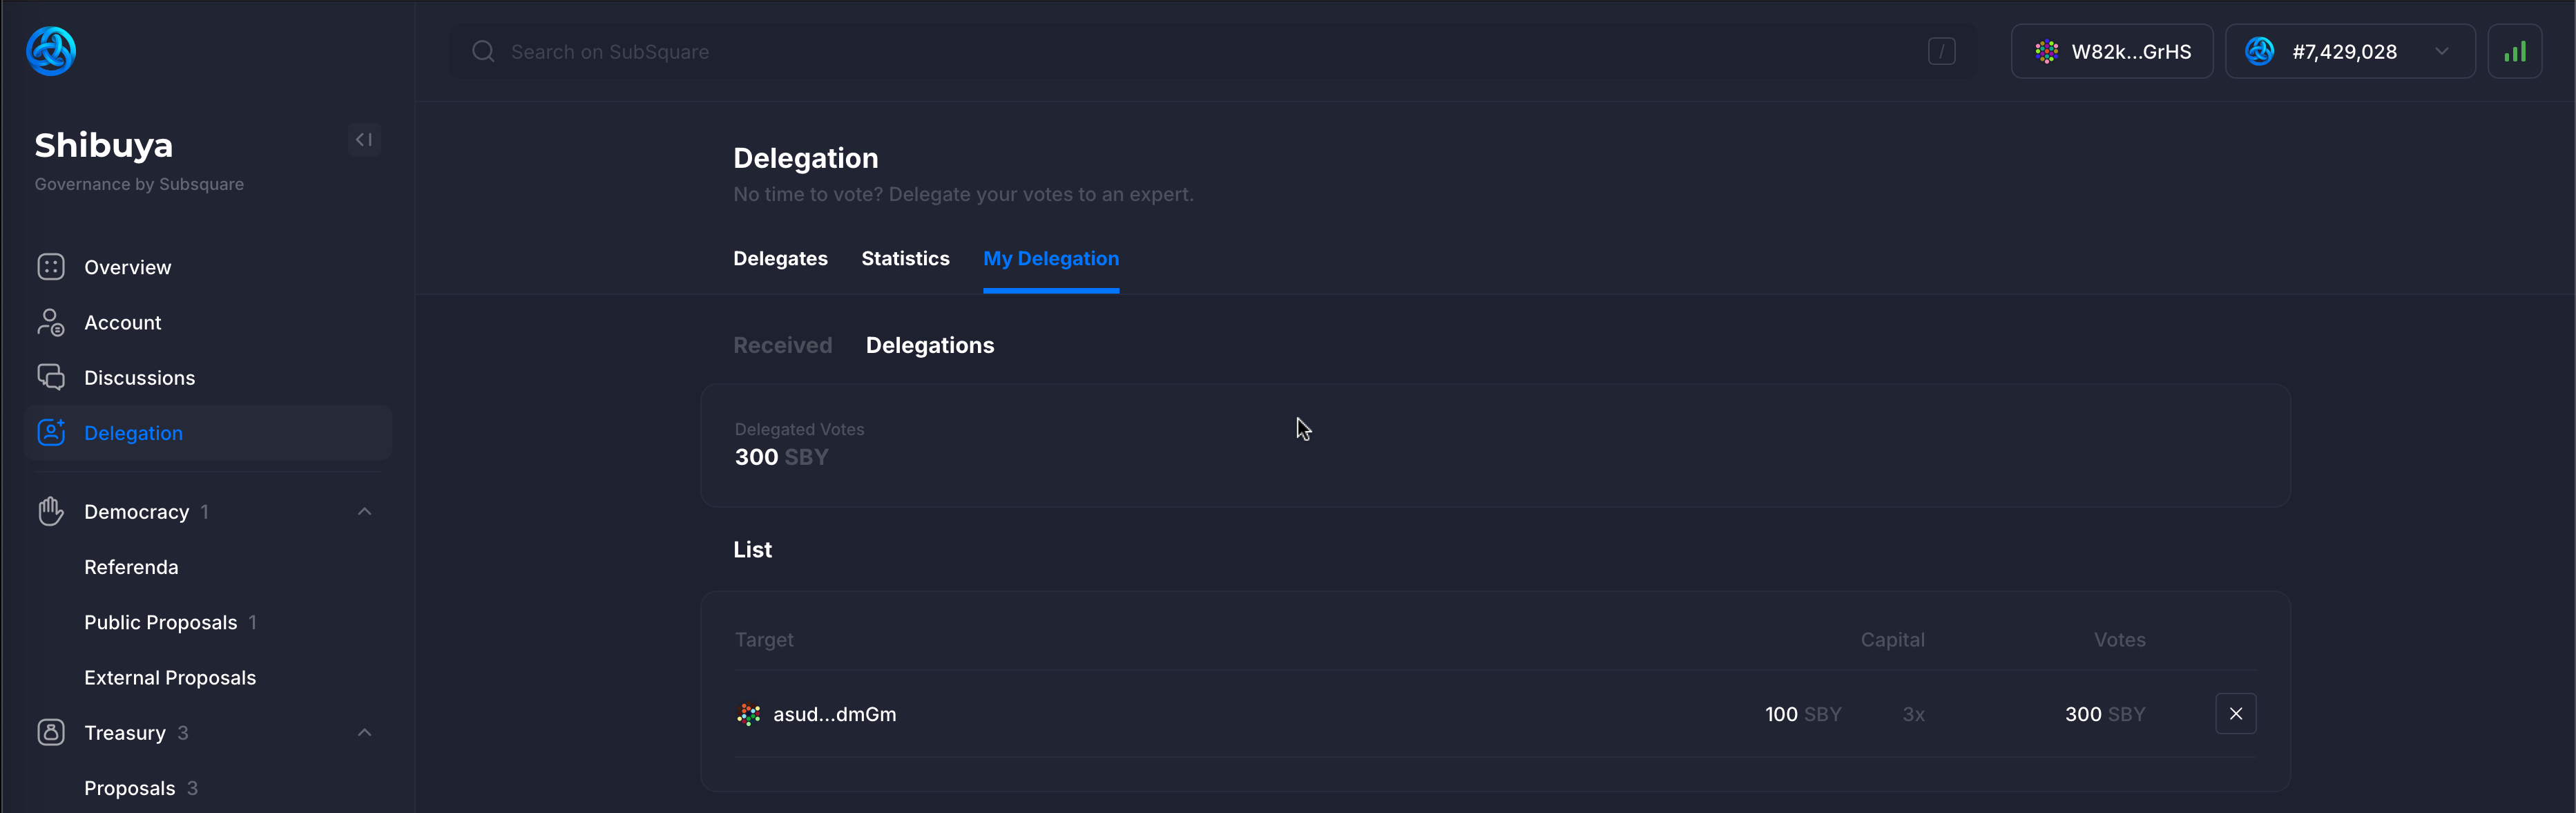Click the Discussions chat bubble icon

(x=51, y=377)
